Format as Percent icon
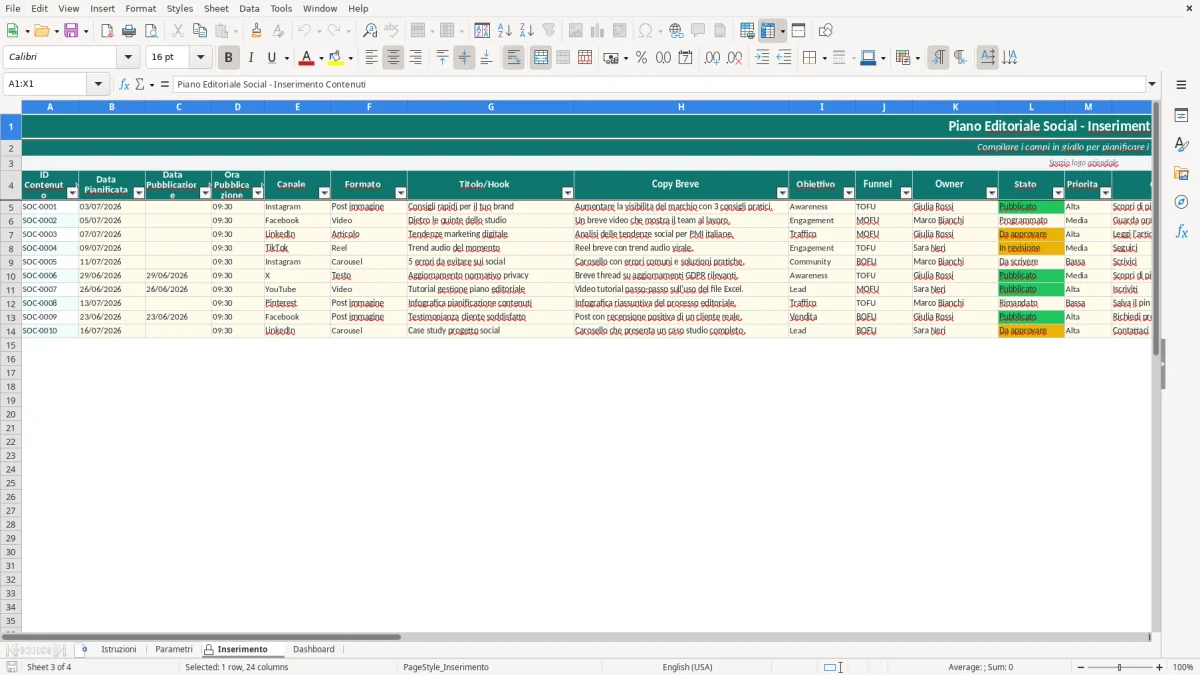The image size is (1200, 675). click(641, 58)
